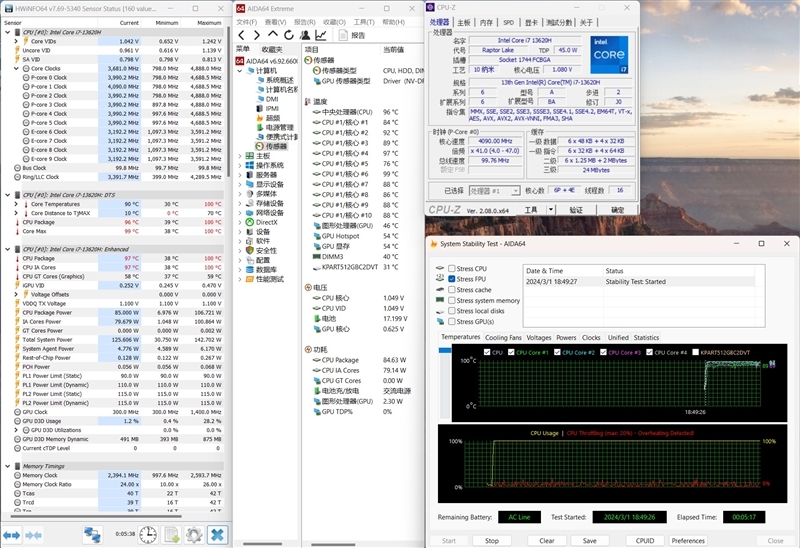The height and width of the screenshot is (548, 800).
Task: Open Statistics tab in Stability Test
Action: [x=646, y=338]
